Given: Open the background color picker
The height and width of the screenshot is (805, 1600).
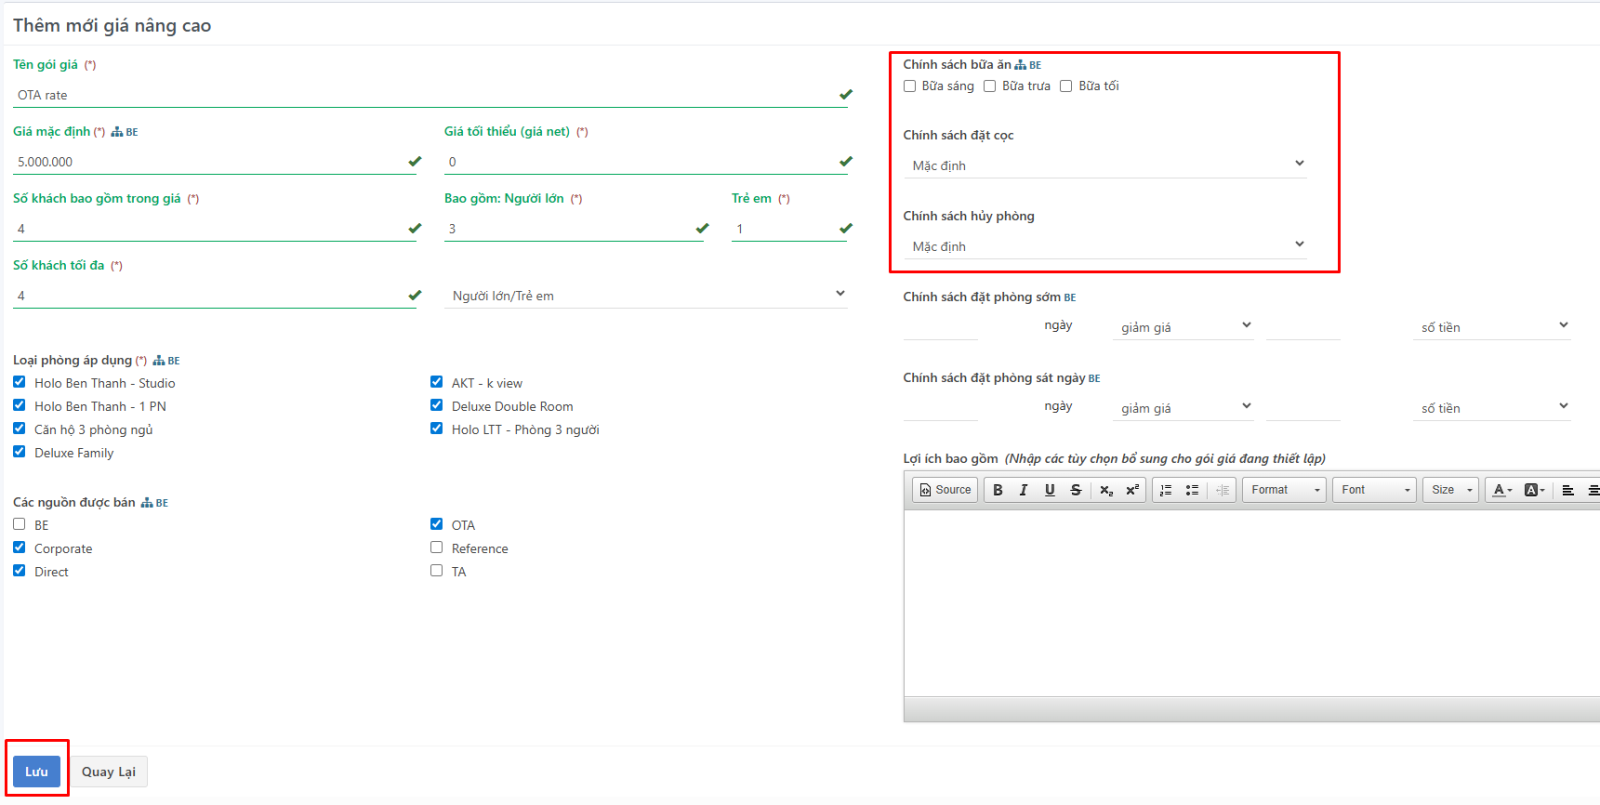Looking at the screenshot, I should (x=1534, y=490).
